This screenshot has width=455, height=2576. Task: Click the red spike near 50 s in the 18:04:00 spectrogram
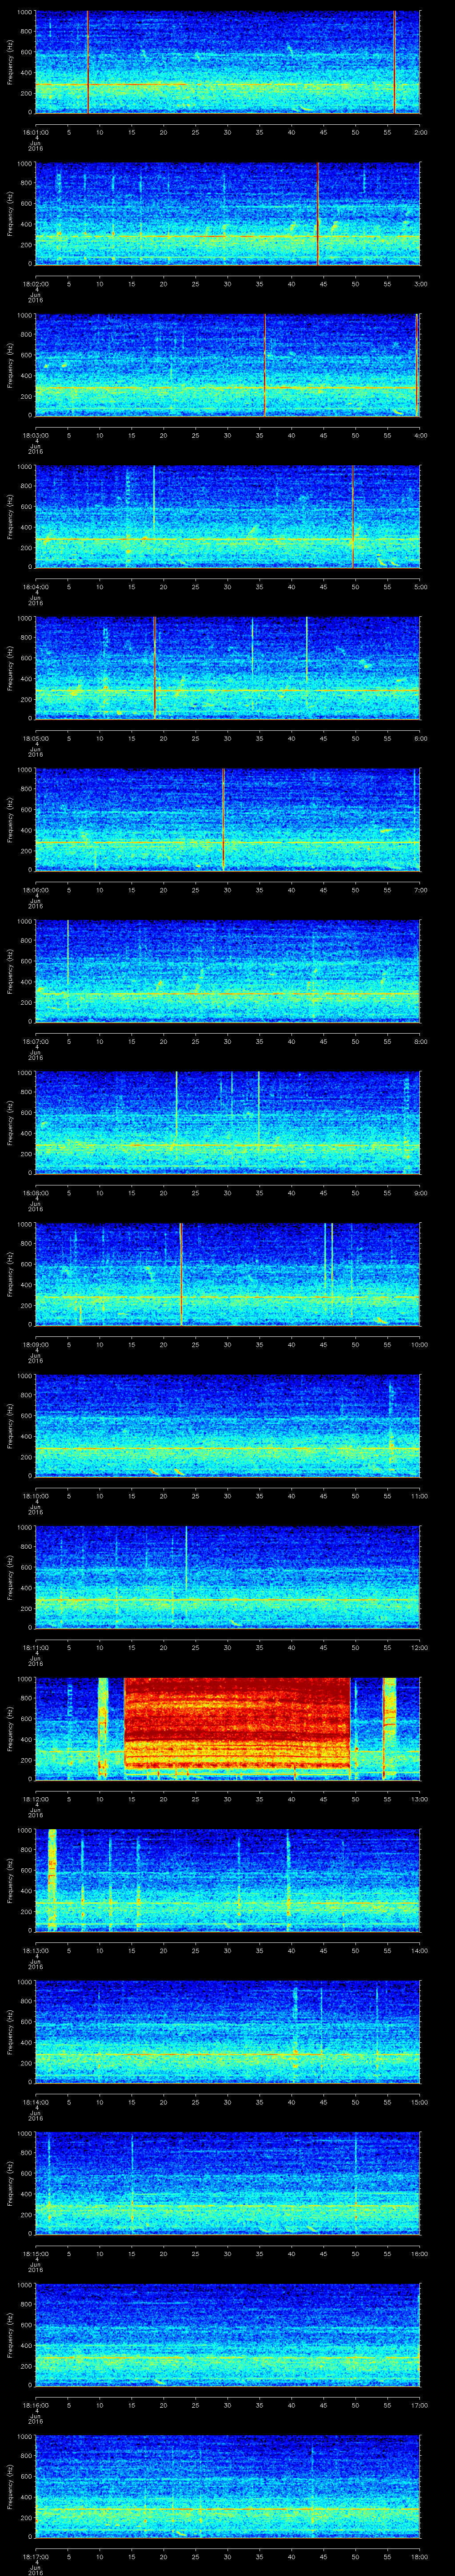click(x=353, y=517)
